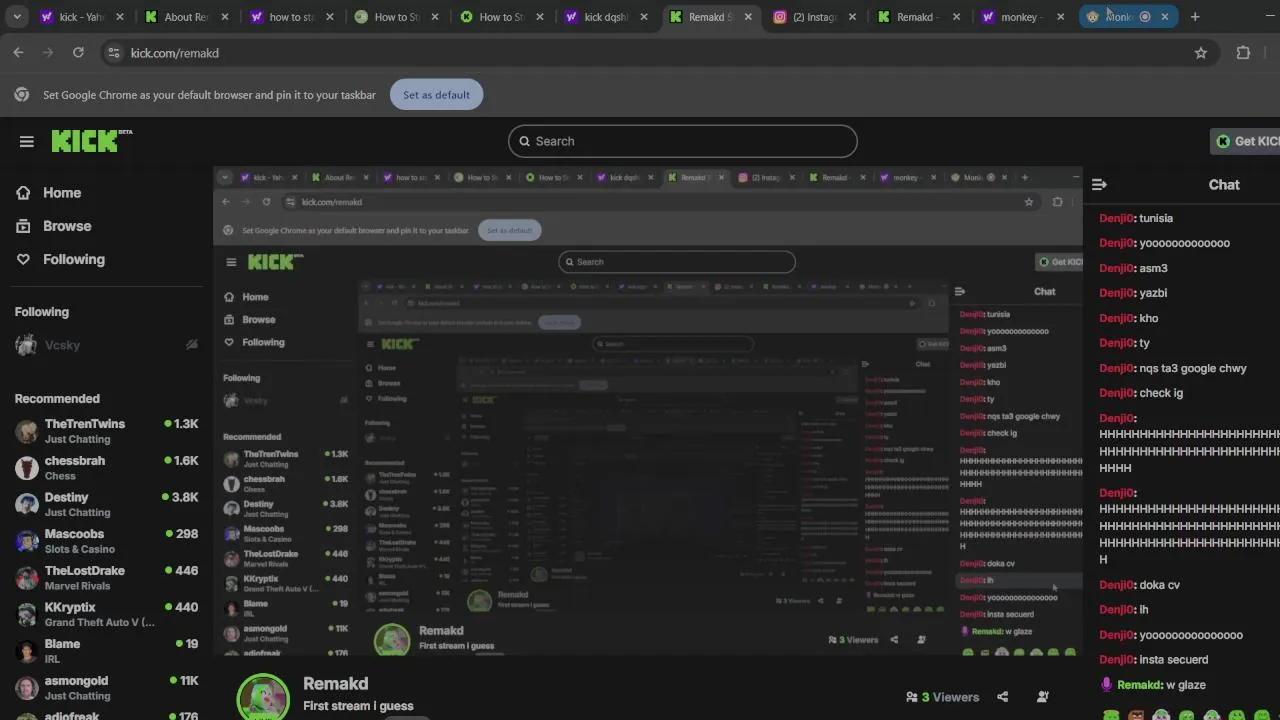The width and height of the screenshot is (1280, 720).
Task: Reload the kick.com/remakd page
Action: 78,53
